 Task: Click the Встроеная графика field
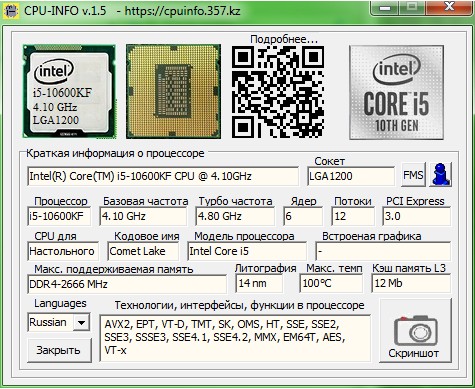coord(383,251)
